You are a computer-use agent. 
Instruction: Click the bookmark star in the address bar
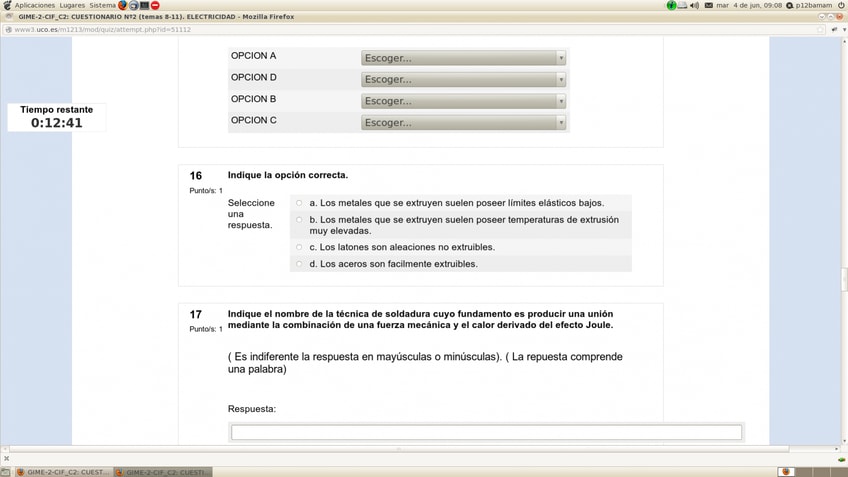click(x=820, y=30)
